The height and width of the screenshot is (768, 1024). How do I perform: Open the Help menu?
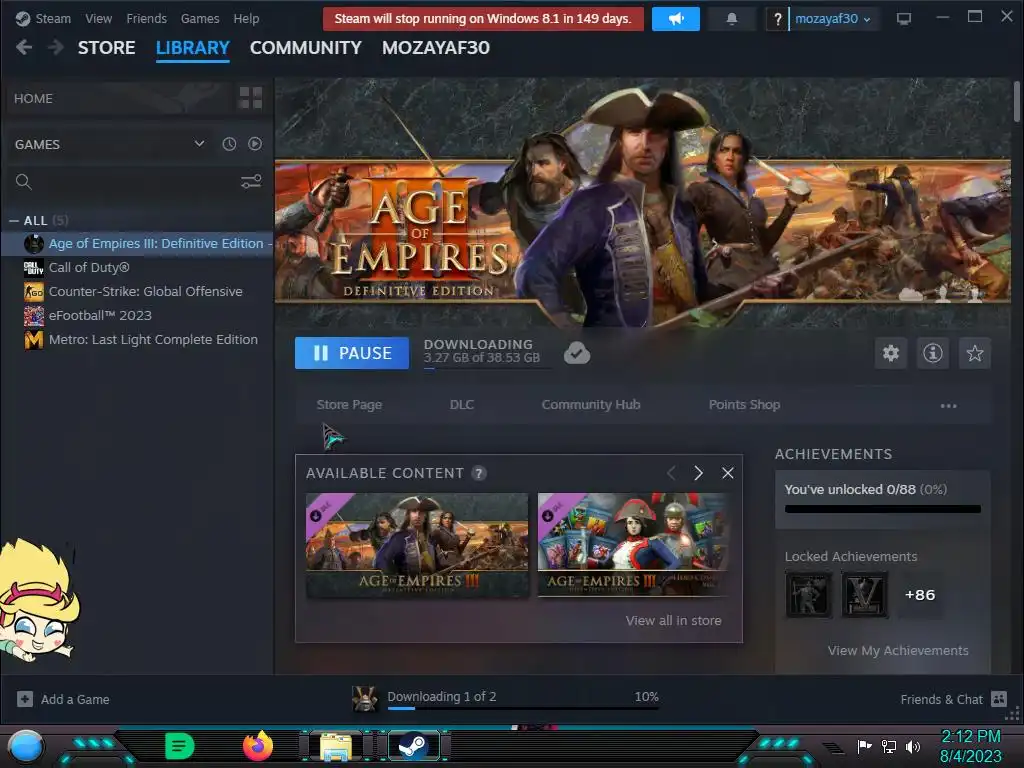coord(246,19)
